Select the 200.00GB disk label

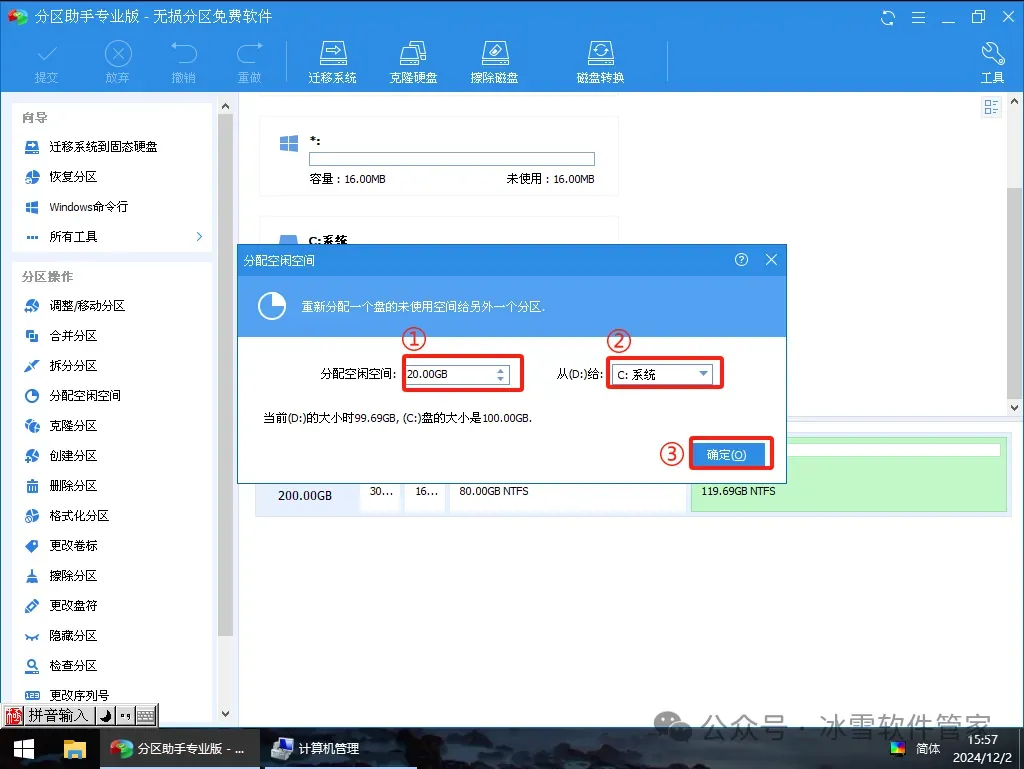coord(305,495)
